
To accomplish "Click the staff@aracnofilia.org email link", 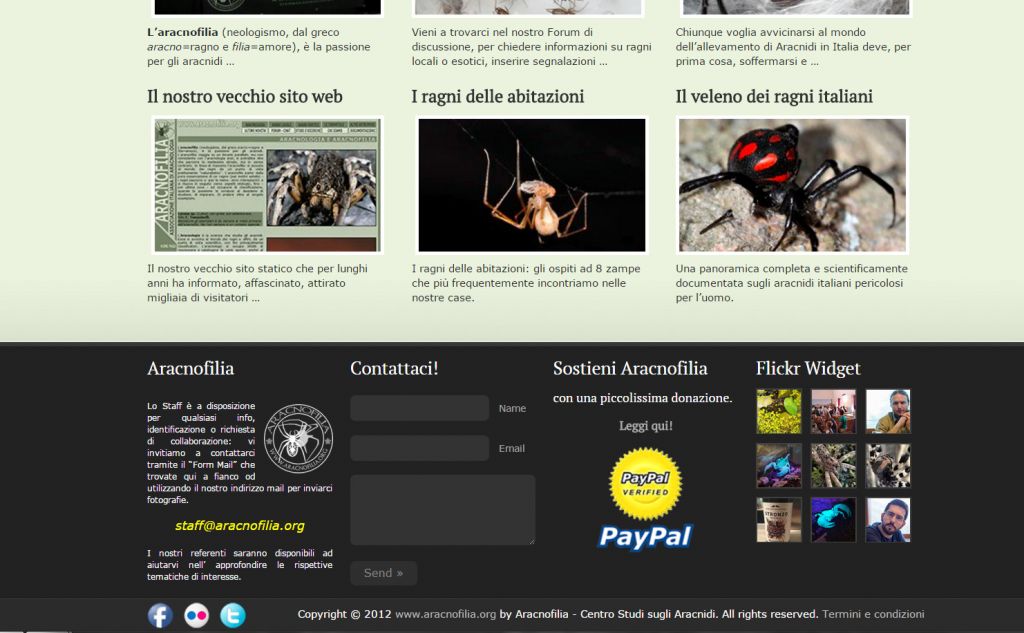I will [239, 526].
